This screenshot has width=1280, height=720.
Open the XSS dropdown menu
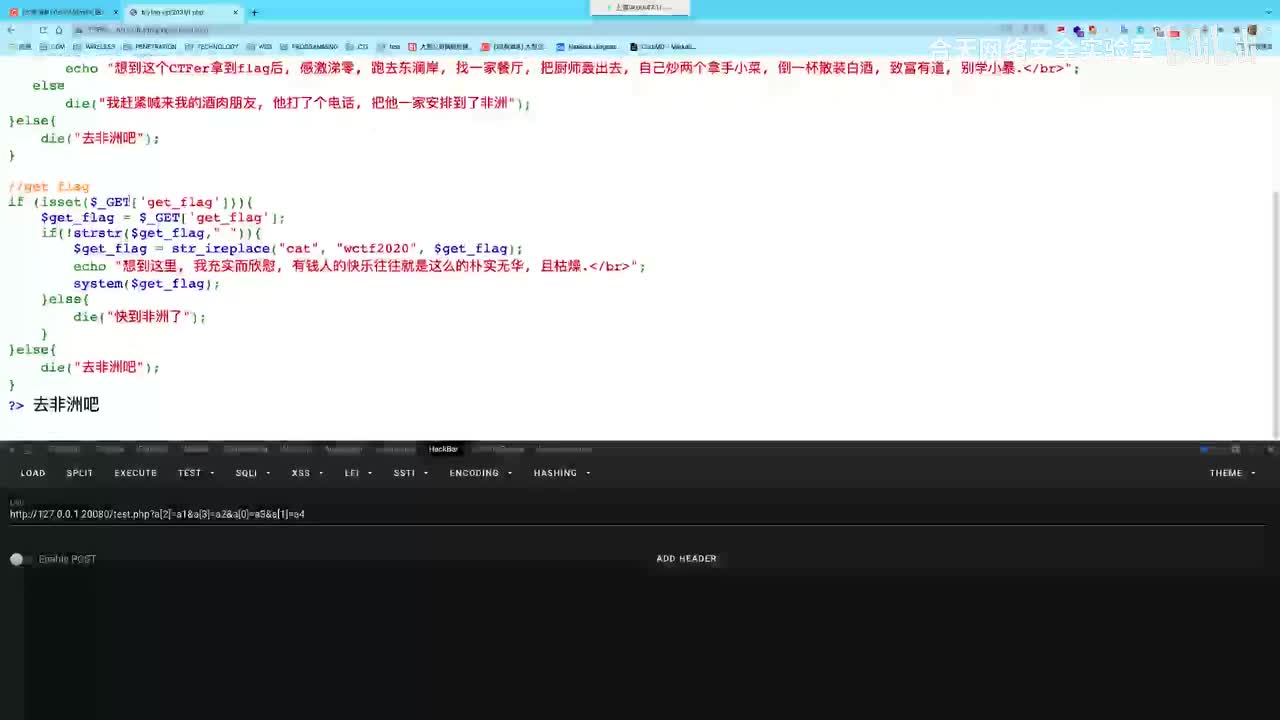307,473
